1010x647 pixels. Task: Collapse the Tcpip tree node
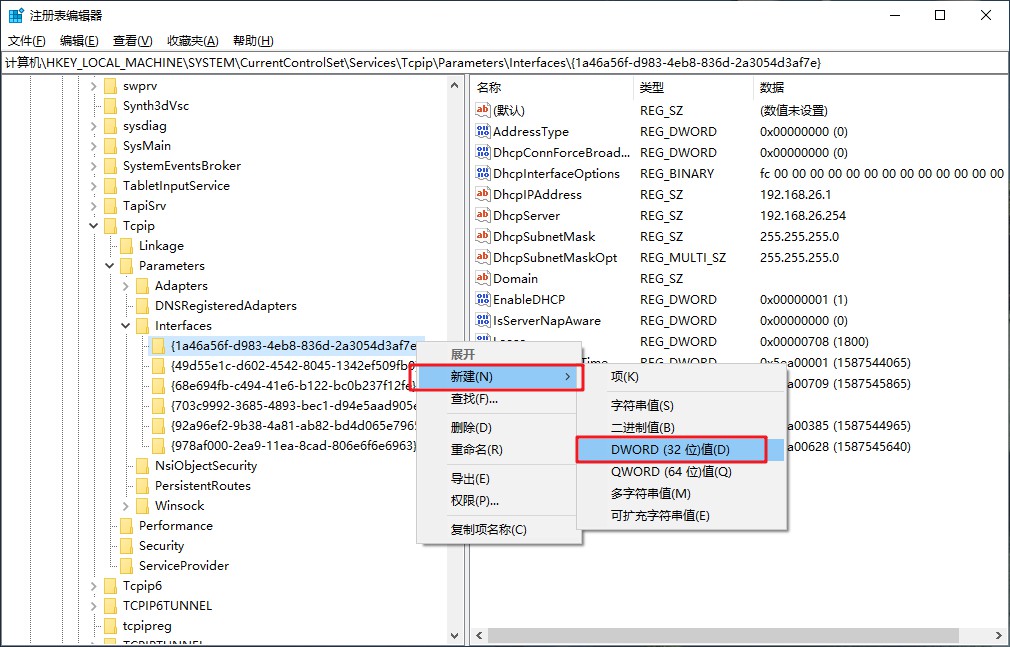pyautogui.click(x=94, y=225)
